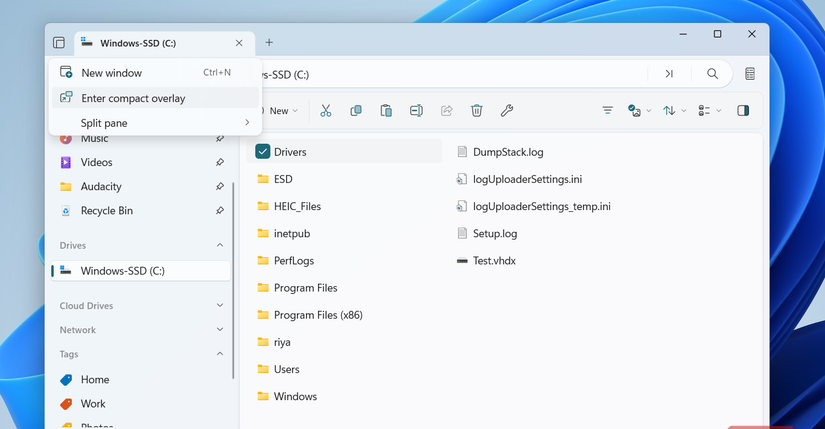Toggle the preview pane icon
Screen dimensions: 825x429
tap(743, 111)
